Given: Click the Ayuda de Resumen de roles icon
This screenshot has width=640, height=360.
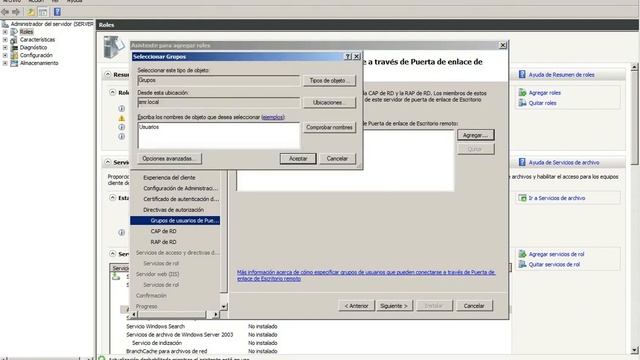Looking at the screenshot, I should pos(522,74).
